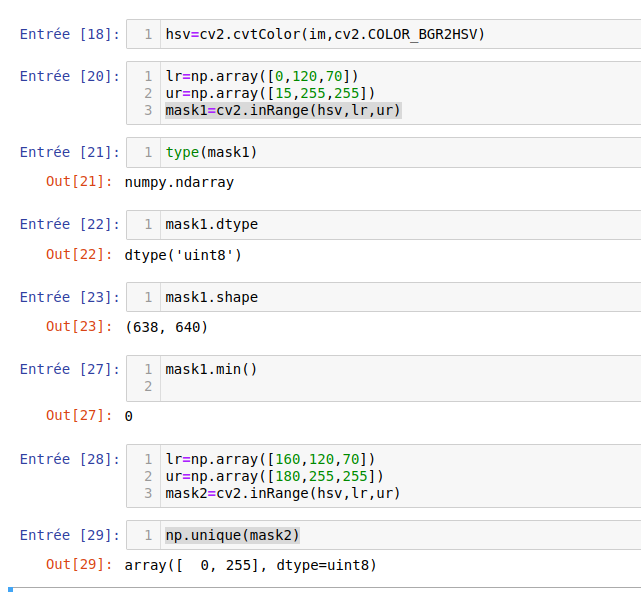
Task: Click the type(mask1) code cell
Action: (212, 152)
